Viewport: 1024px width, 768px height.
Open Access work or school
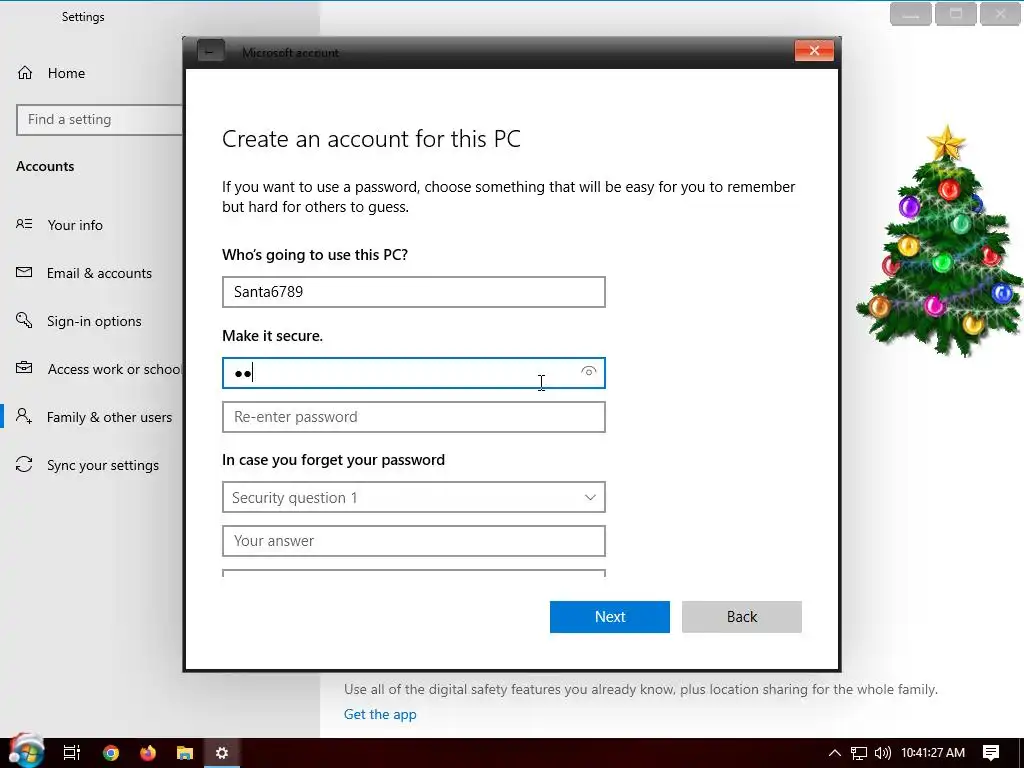click(x=114, y=369)
